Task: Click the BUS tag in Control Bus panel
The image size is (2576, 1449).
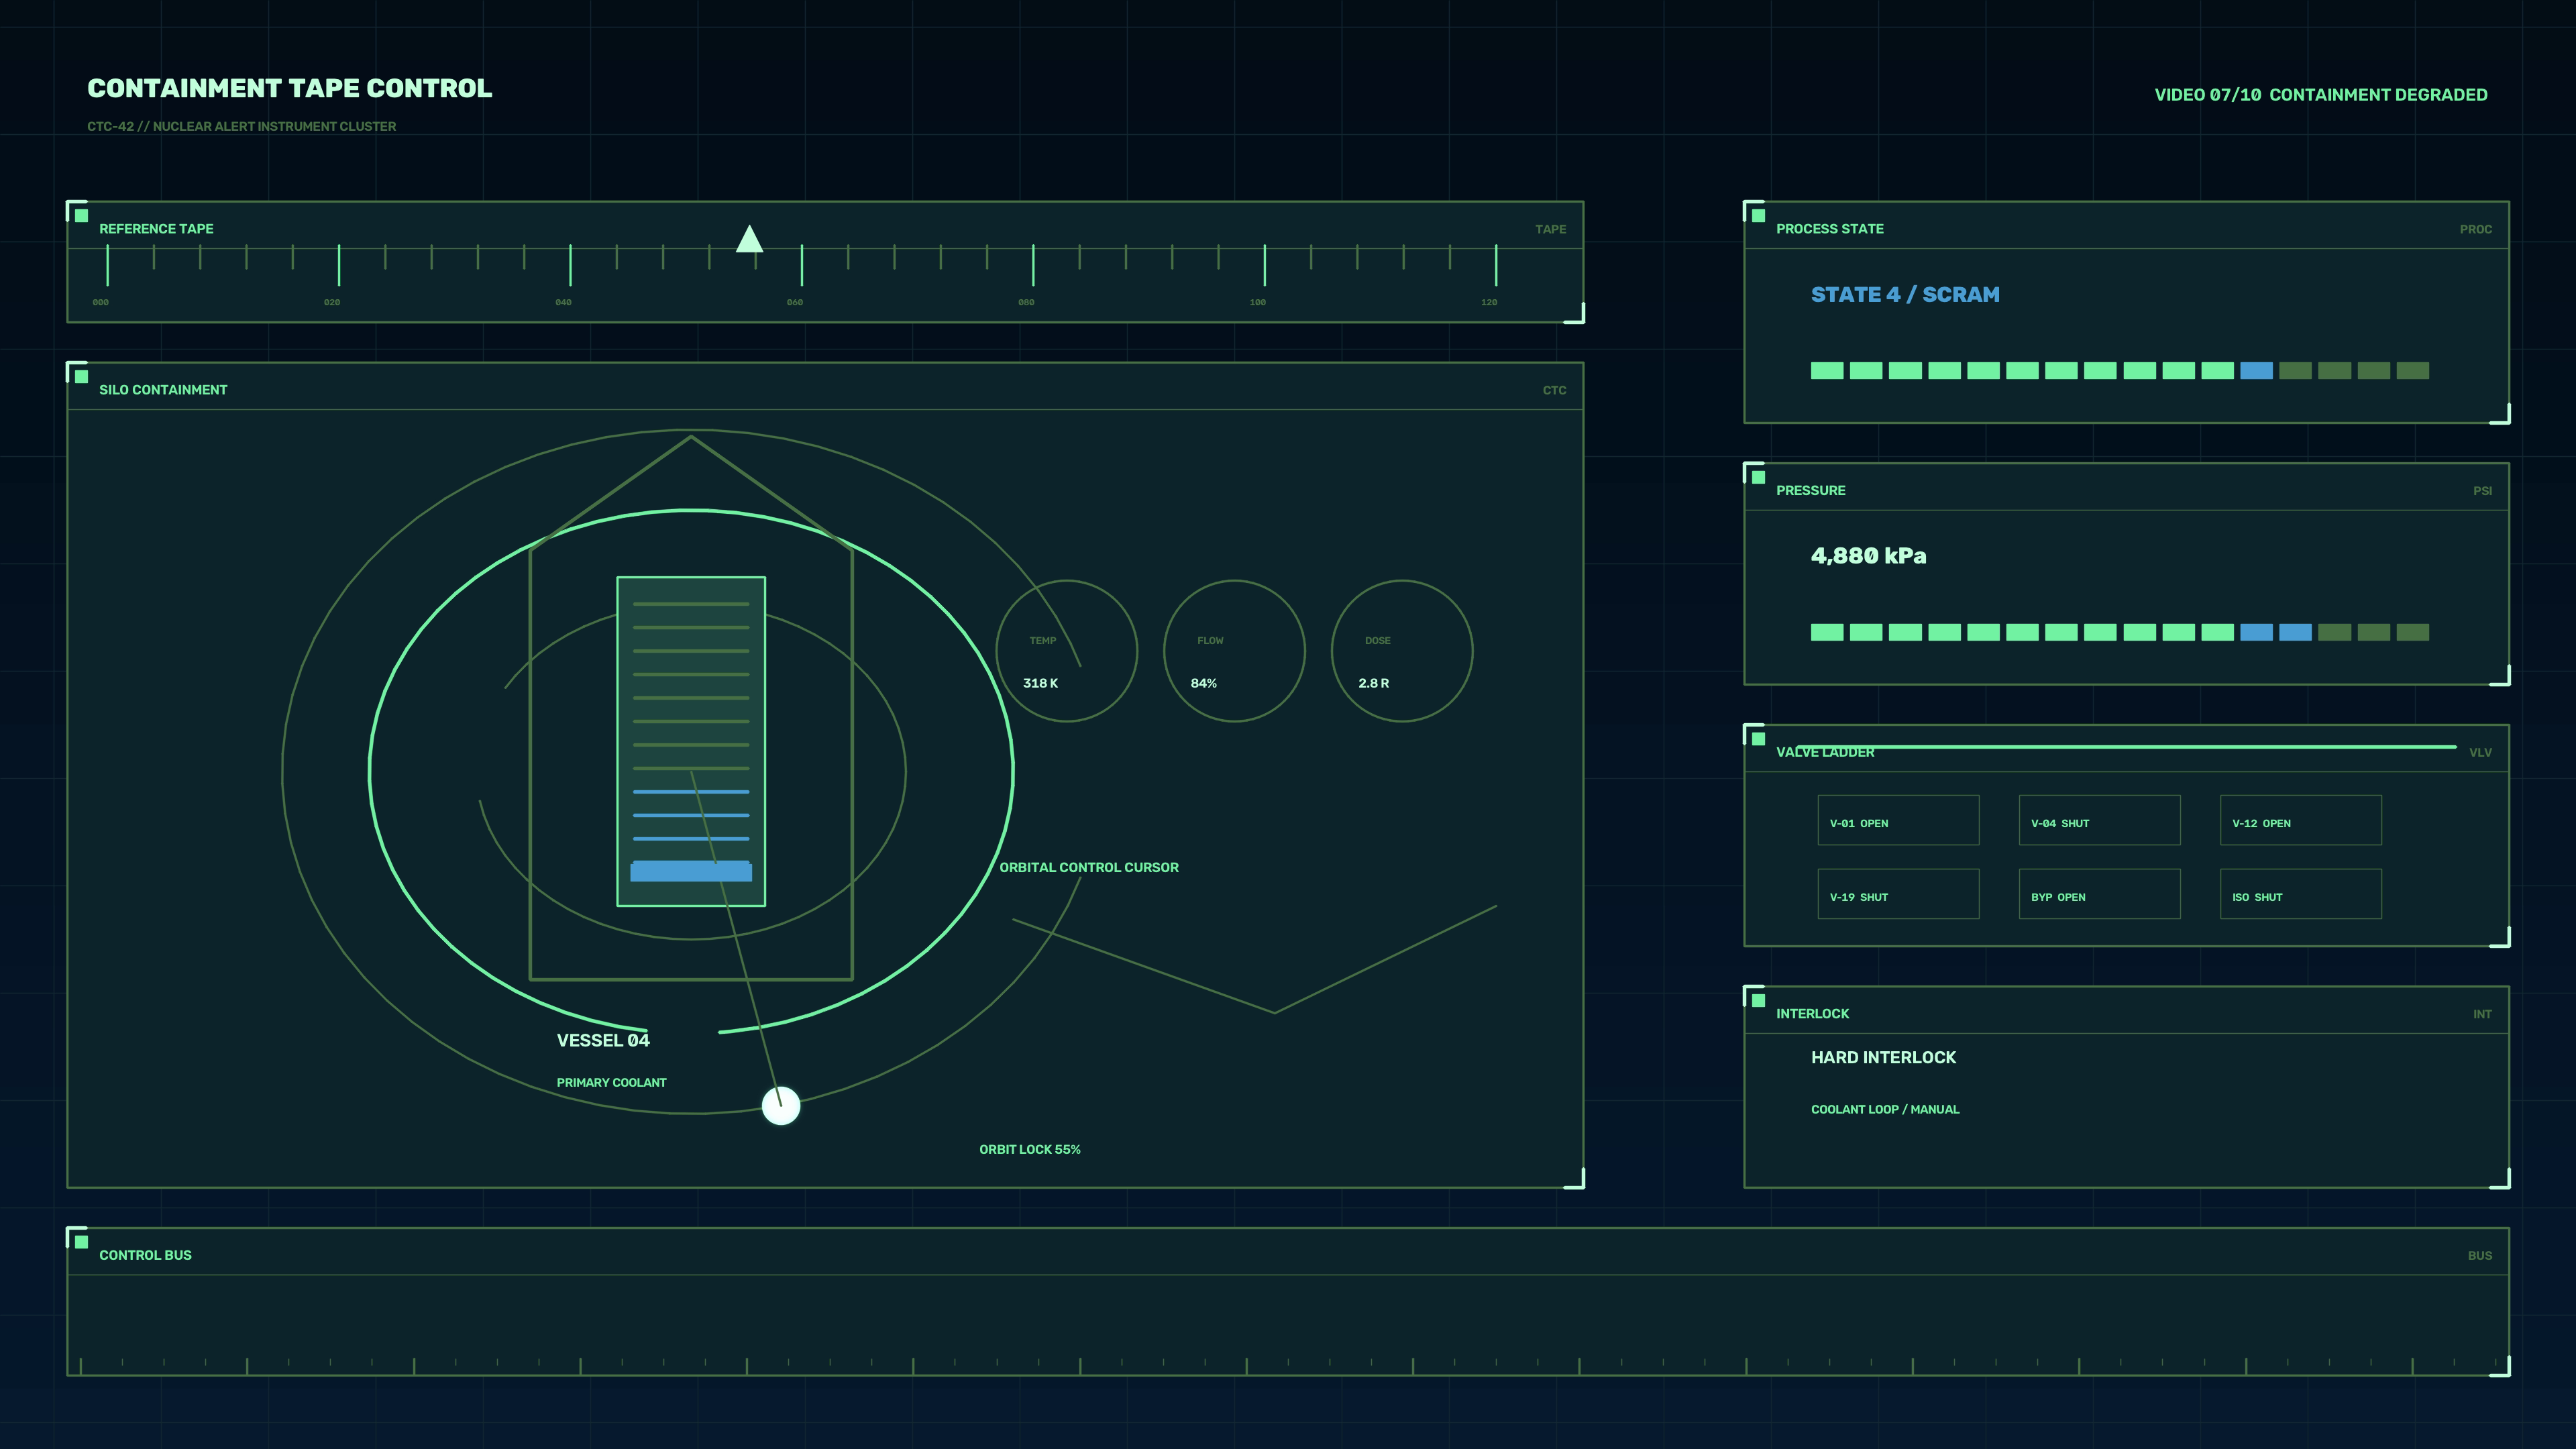Action: click(x=2480, y=1256)
